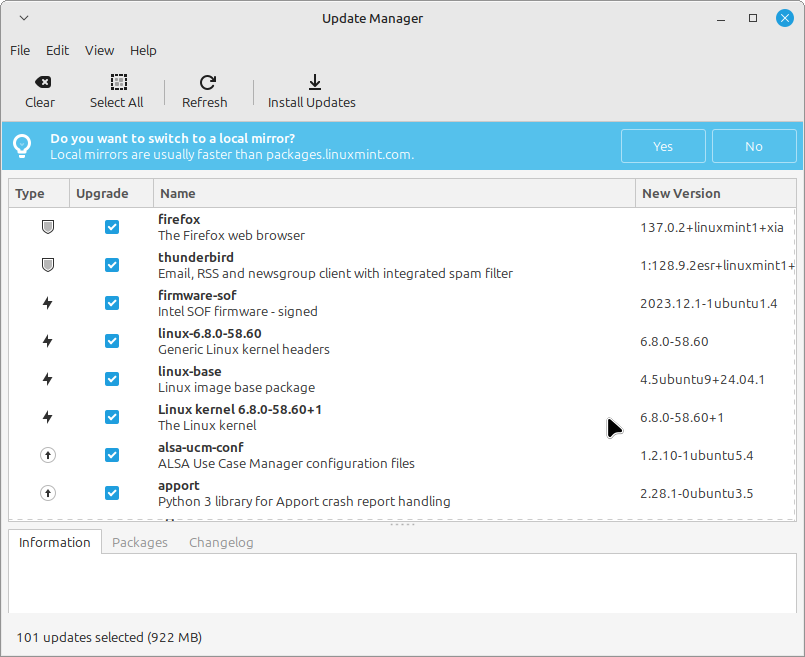Viewport: 805px width, 657px height.
Task: Select the firefox package name row
Action: point(179,219)
